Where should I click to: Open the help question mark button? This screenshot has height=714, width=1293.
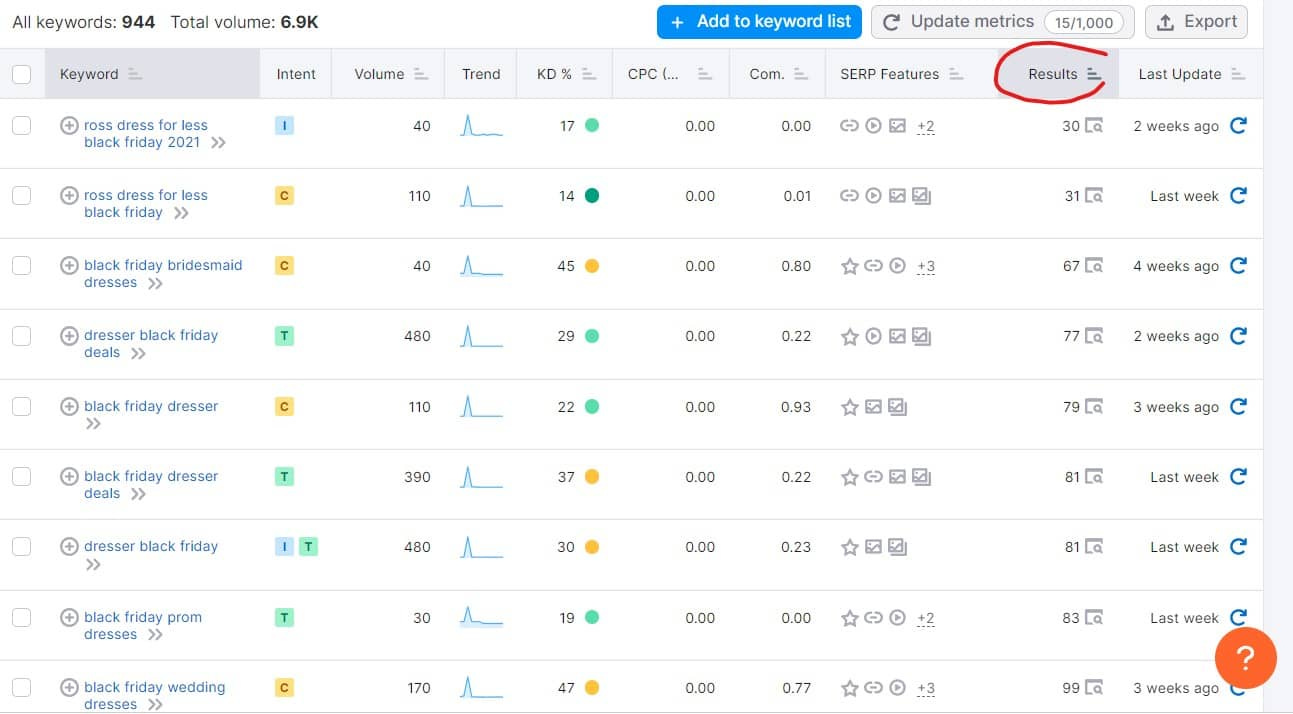pyautogui.click(x=1246, y=658)
